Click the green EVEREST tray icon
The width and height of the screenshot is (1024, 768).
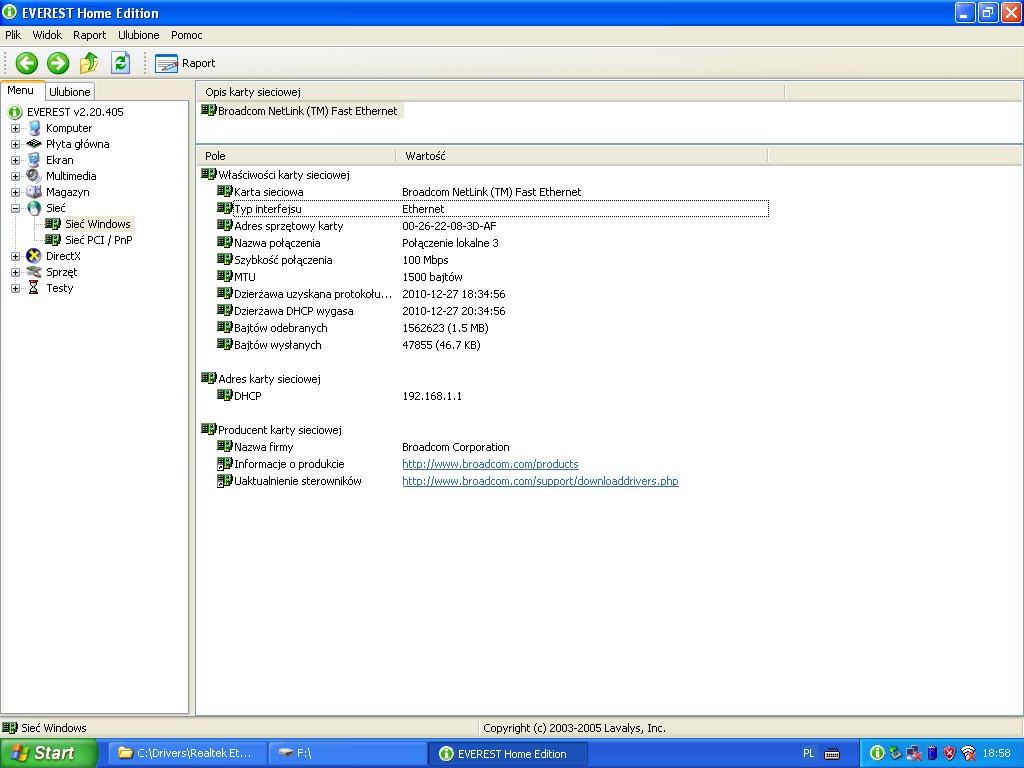coord(877,753)
